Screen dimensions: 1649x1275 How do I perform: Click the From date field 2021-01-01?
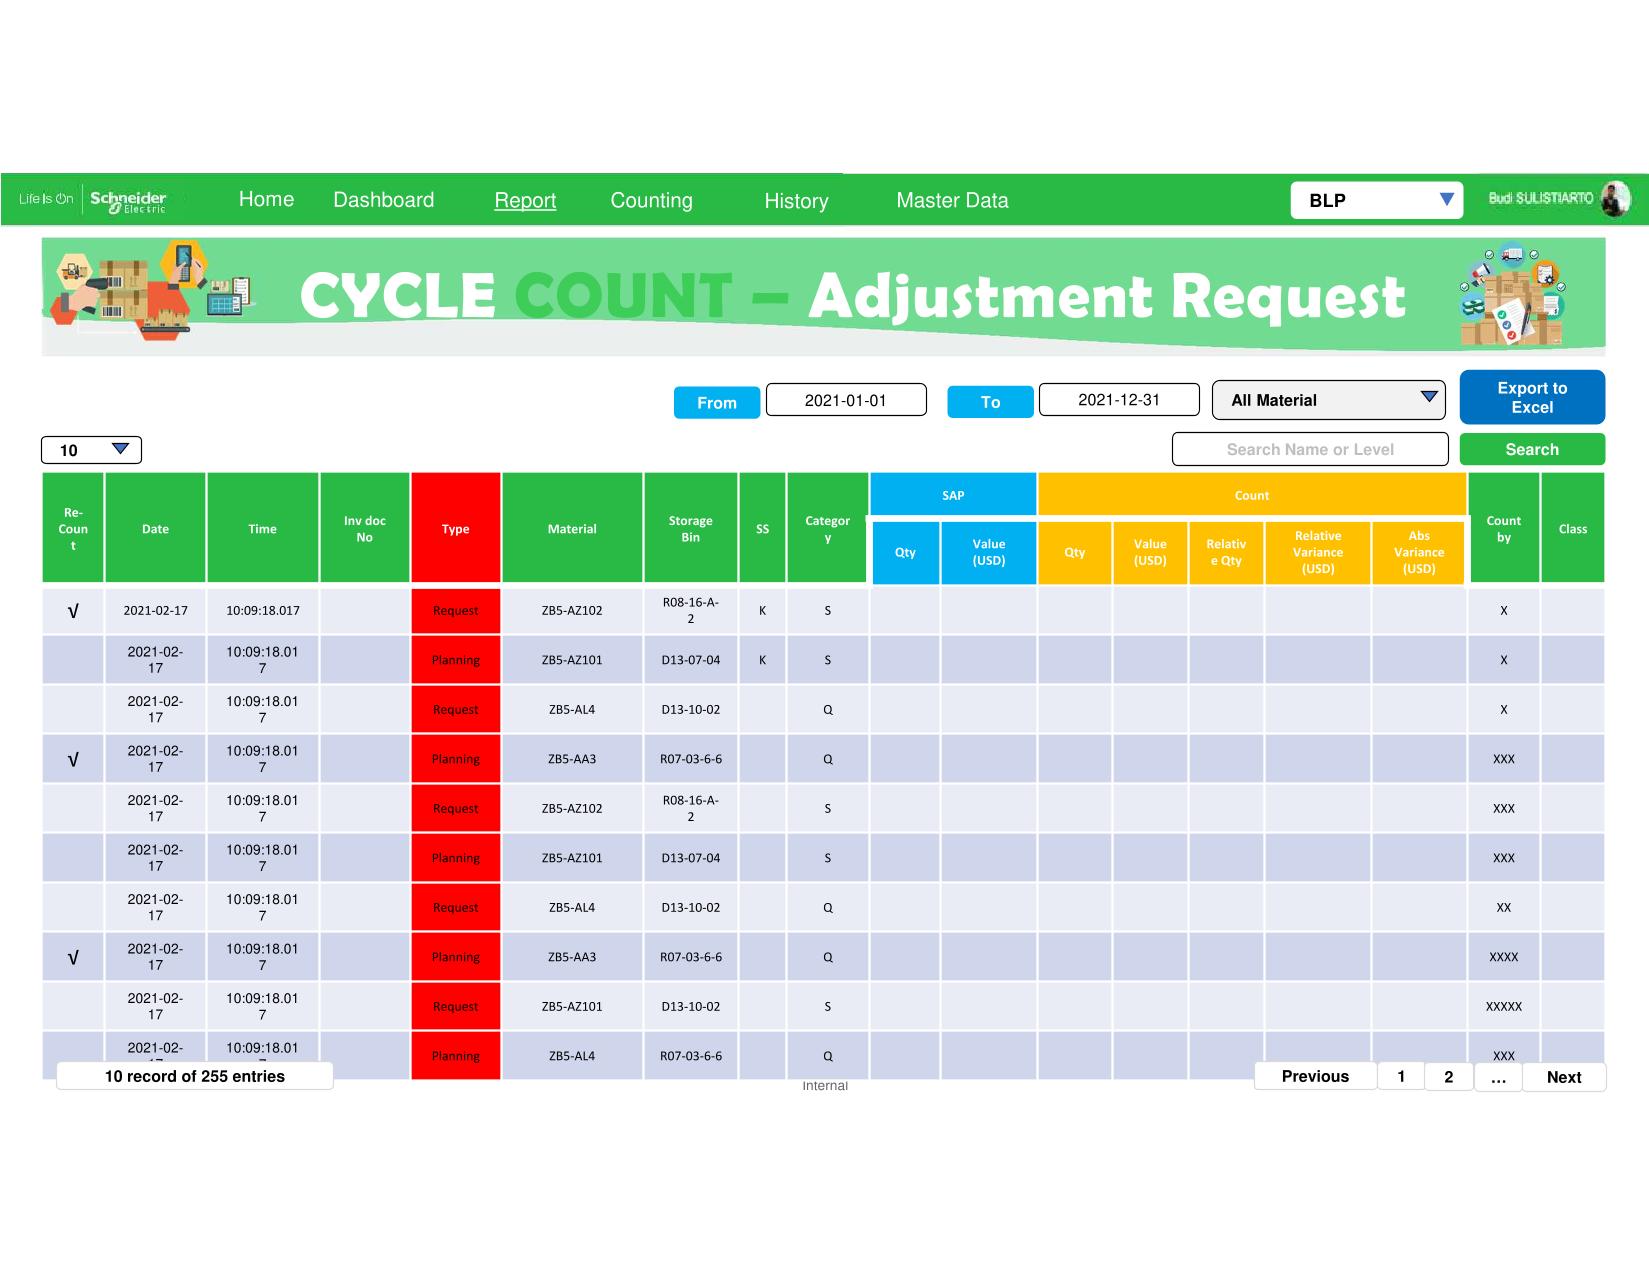(x=845, y=400)
